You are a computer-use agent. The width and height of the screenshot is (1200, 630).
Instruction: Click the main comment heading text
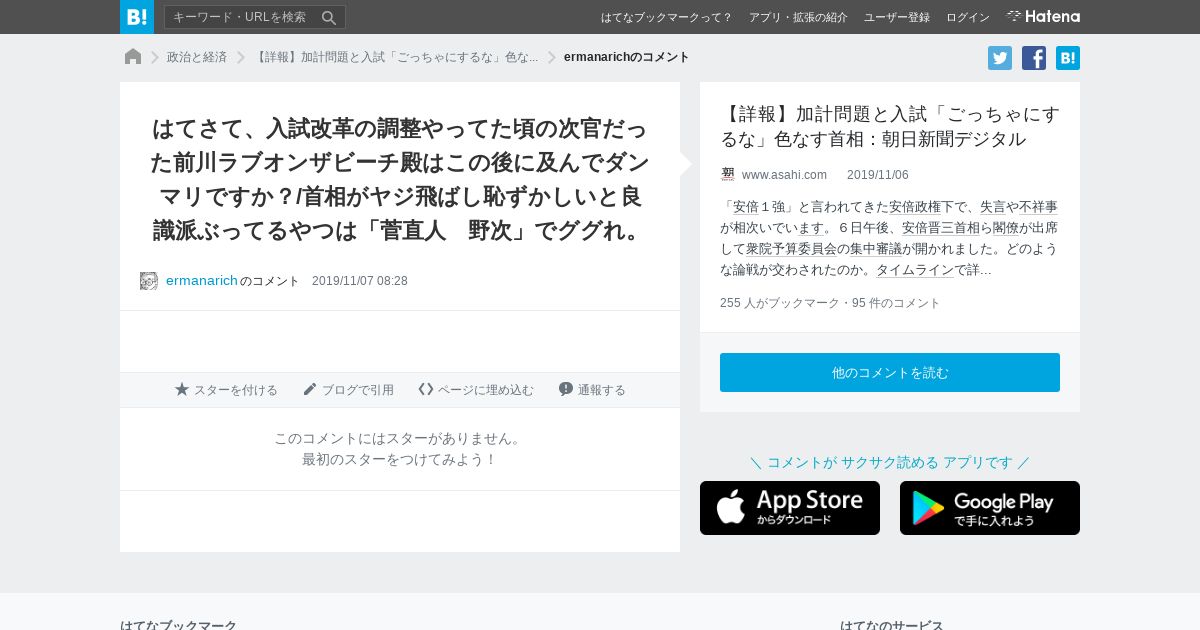(400, 179)
